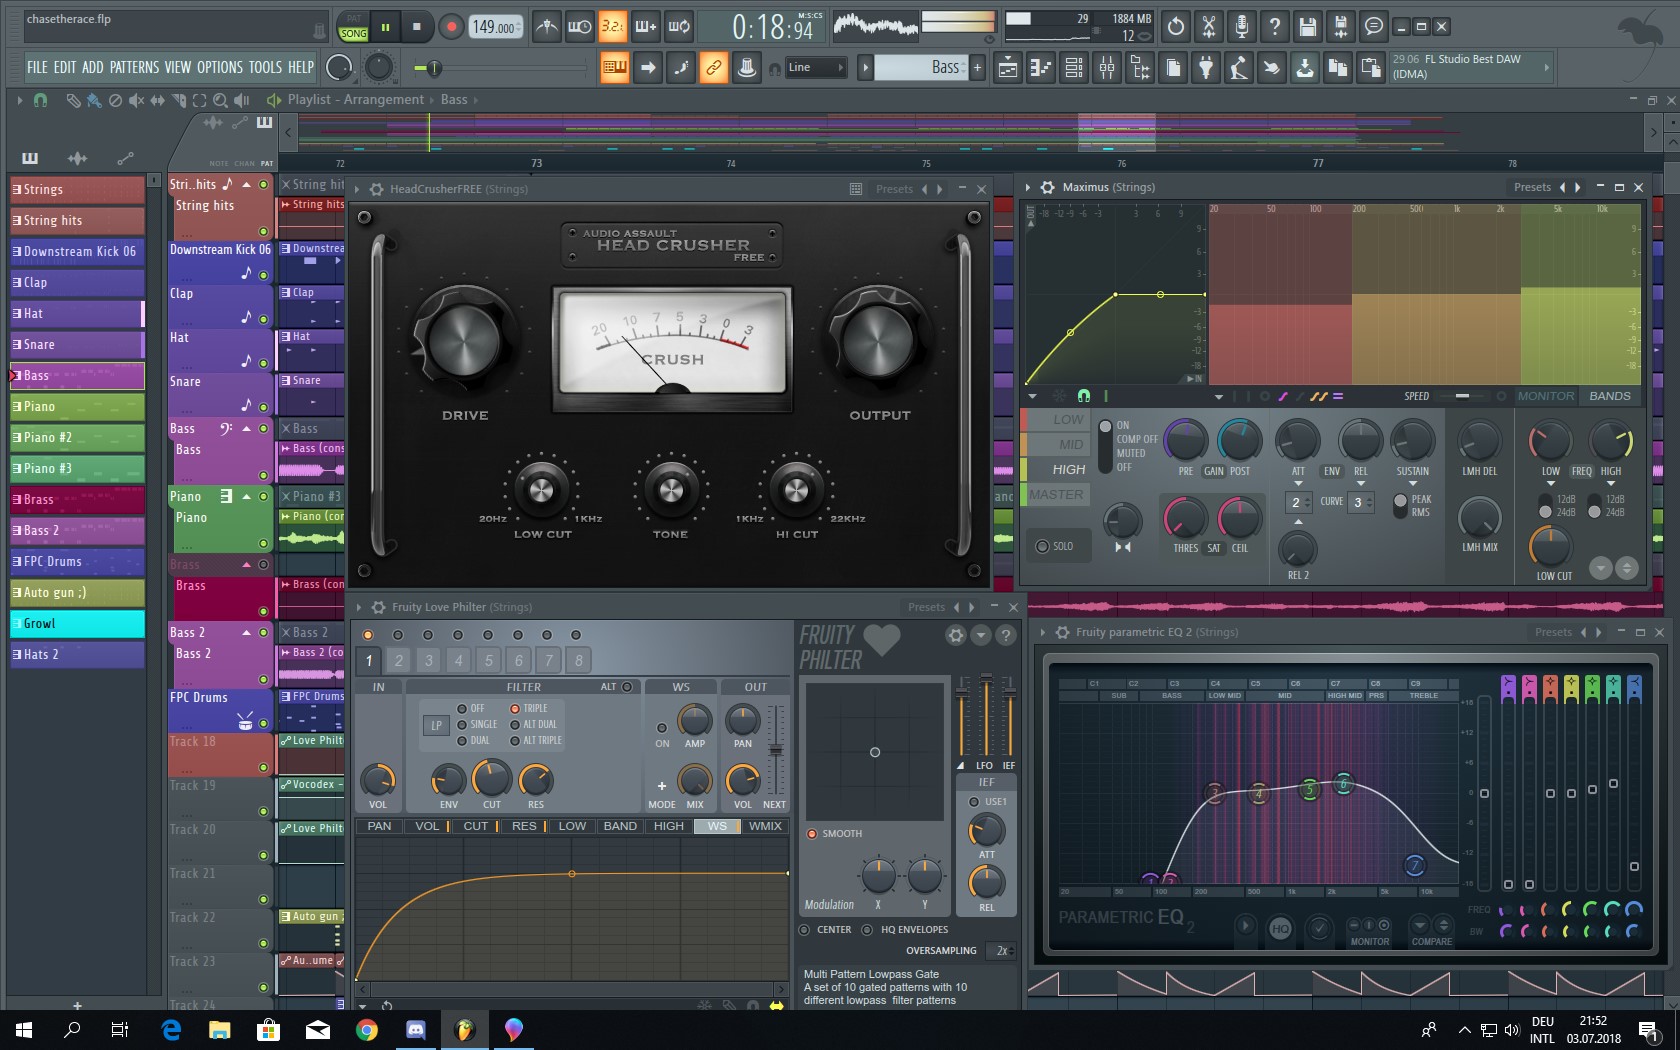The height and width of the screenshot is (1050, 1680).
Task: Open HeadCrusherFREE Presets dropdown
Action: coord(894,189)
